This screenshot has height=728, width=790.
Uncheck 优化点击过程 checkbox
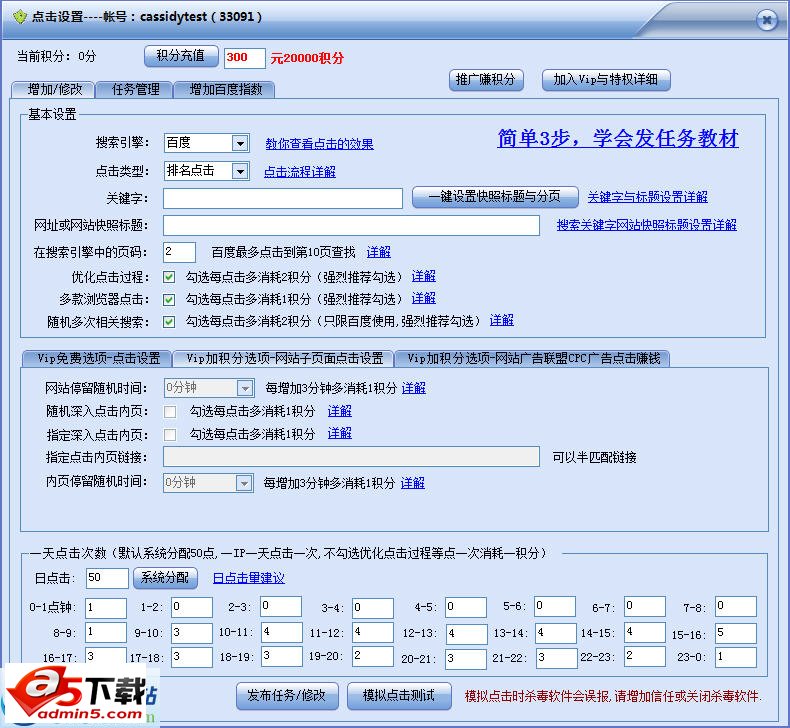[x=169, y=277]
